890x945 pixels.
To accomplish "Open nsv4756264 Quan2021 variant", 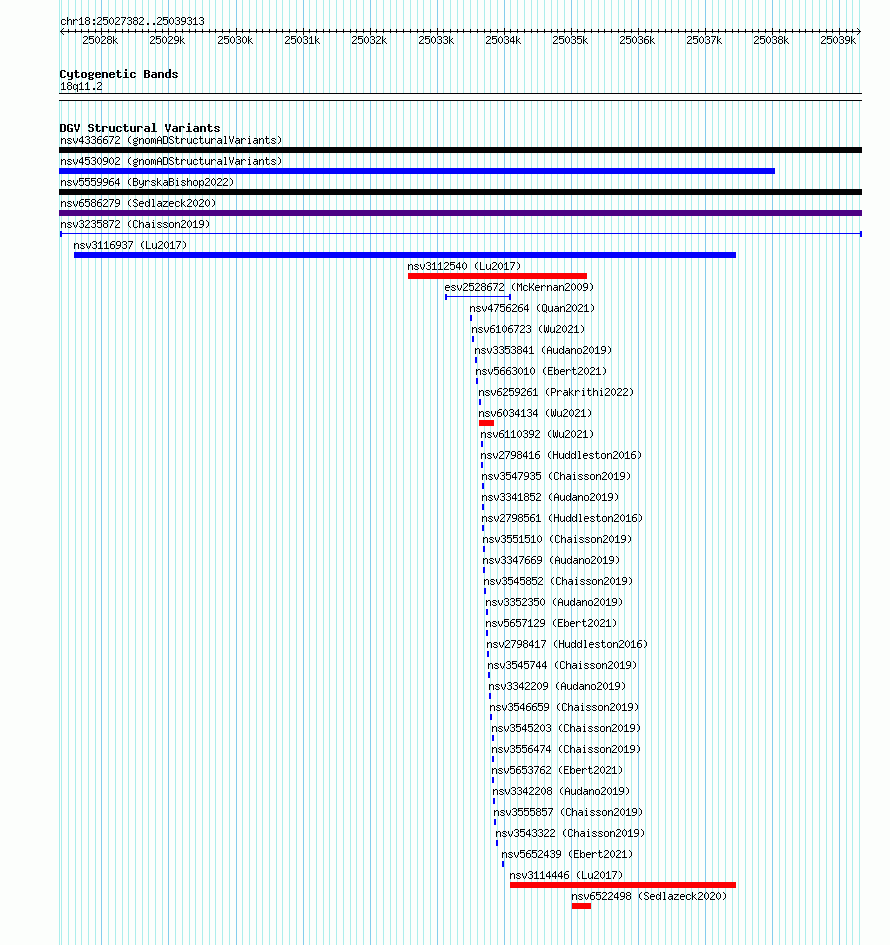I will [532, 309].
